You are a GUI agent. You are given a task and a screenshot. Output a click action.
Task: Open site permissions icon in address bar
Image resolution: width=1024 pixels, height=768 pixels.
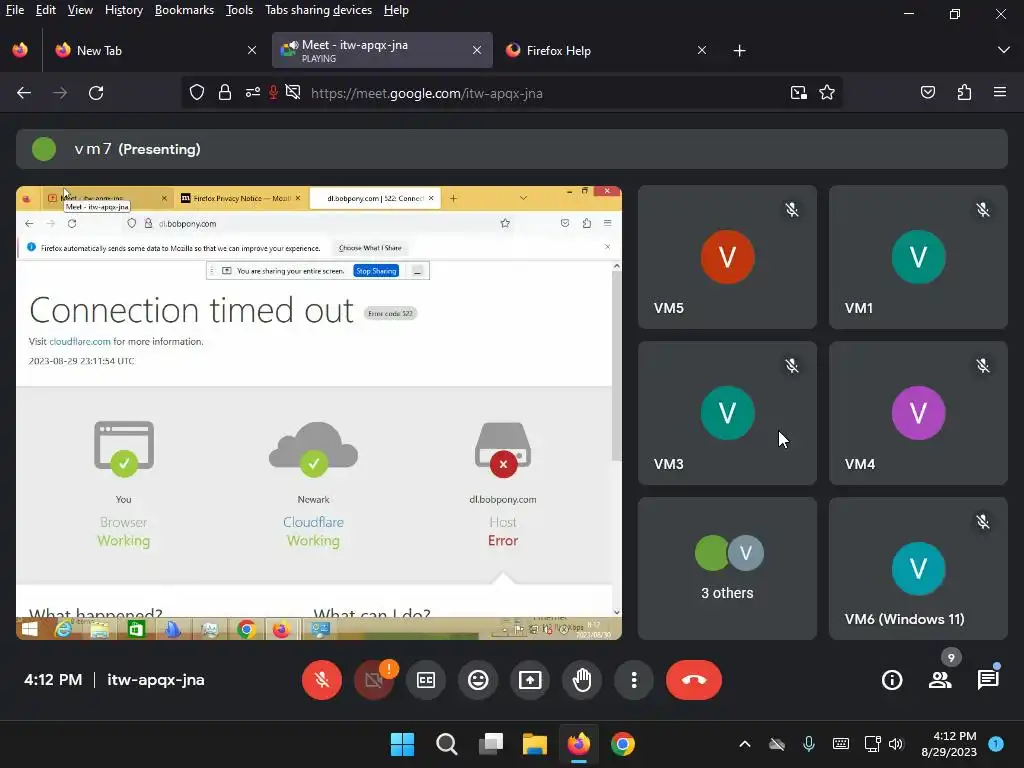pos(253,93)
